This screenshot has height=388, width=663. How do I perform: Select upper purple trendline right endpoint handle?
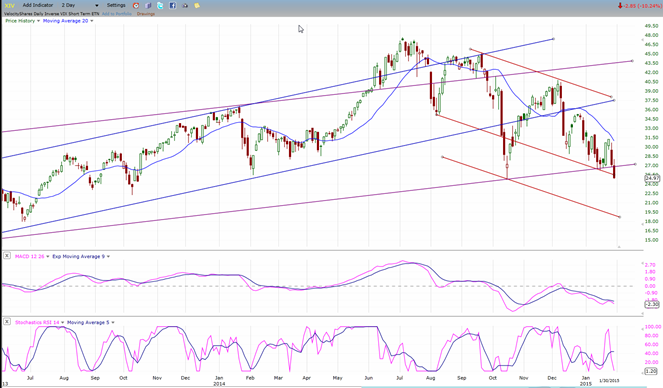(x=632, y=61)
